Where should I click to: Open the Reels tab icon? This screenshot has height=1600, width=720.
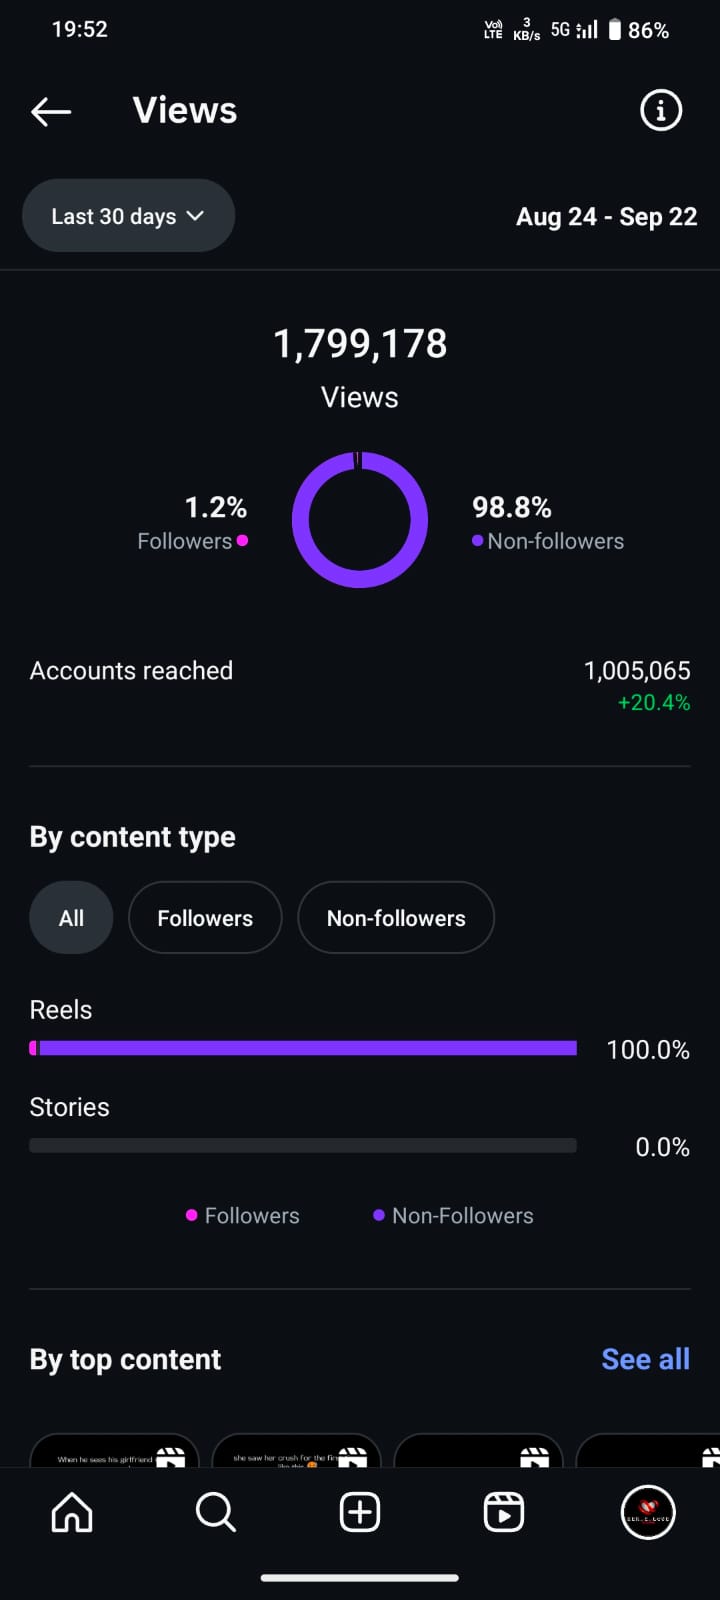[x=504, y=1512]
